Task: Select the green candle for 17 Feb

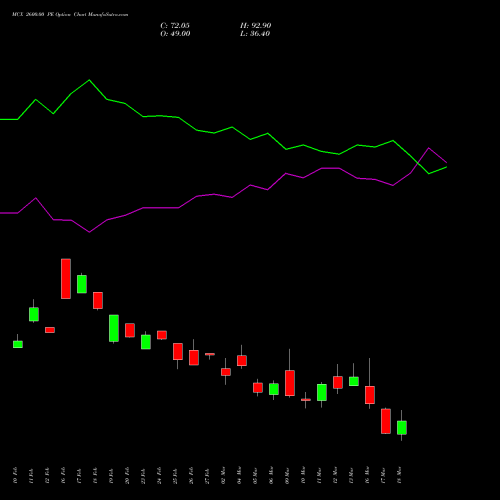Action: click(x=82, y=284)
